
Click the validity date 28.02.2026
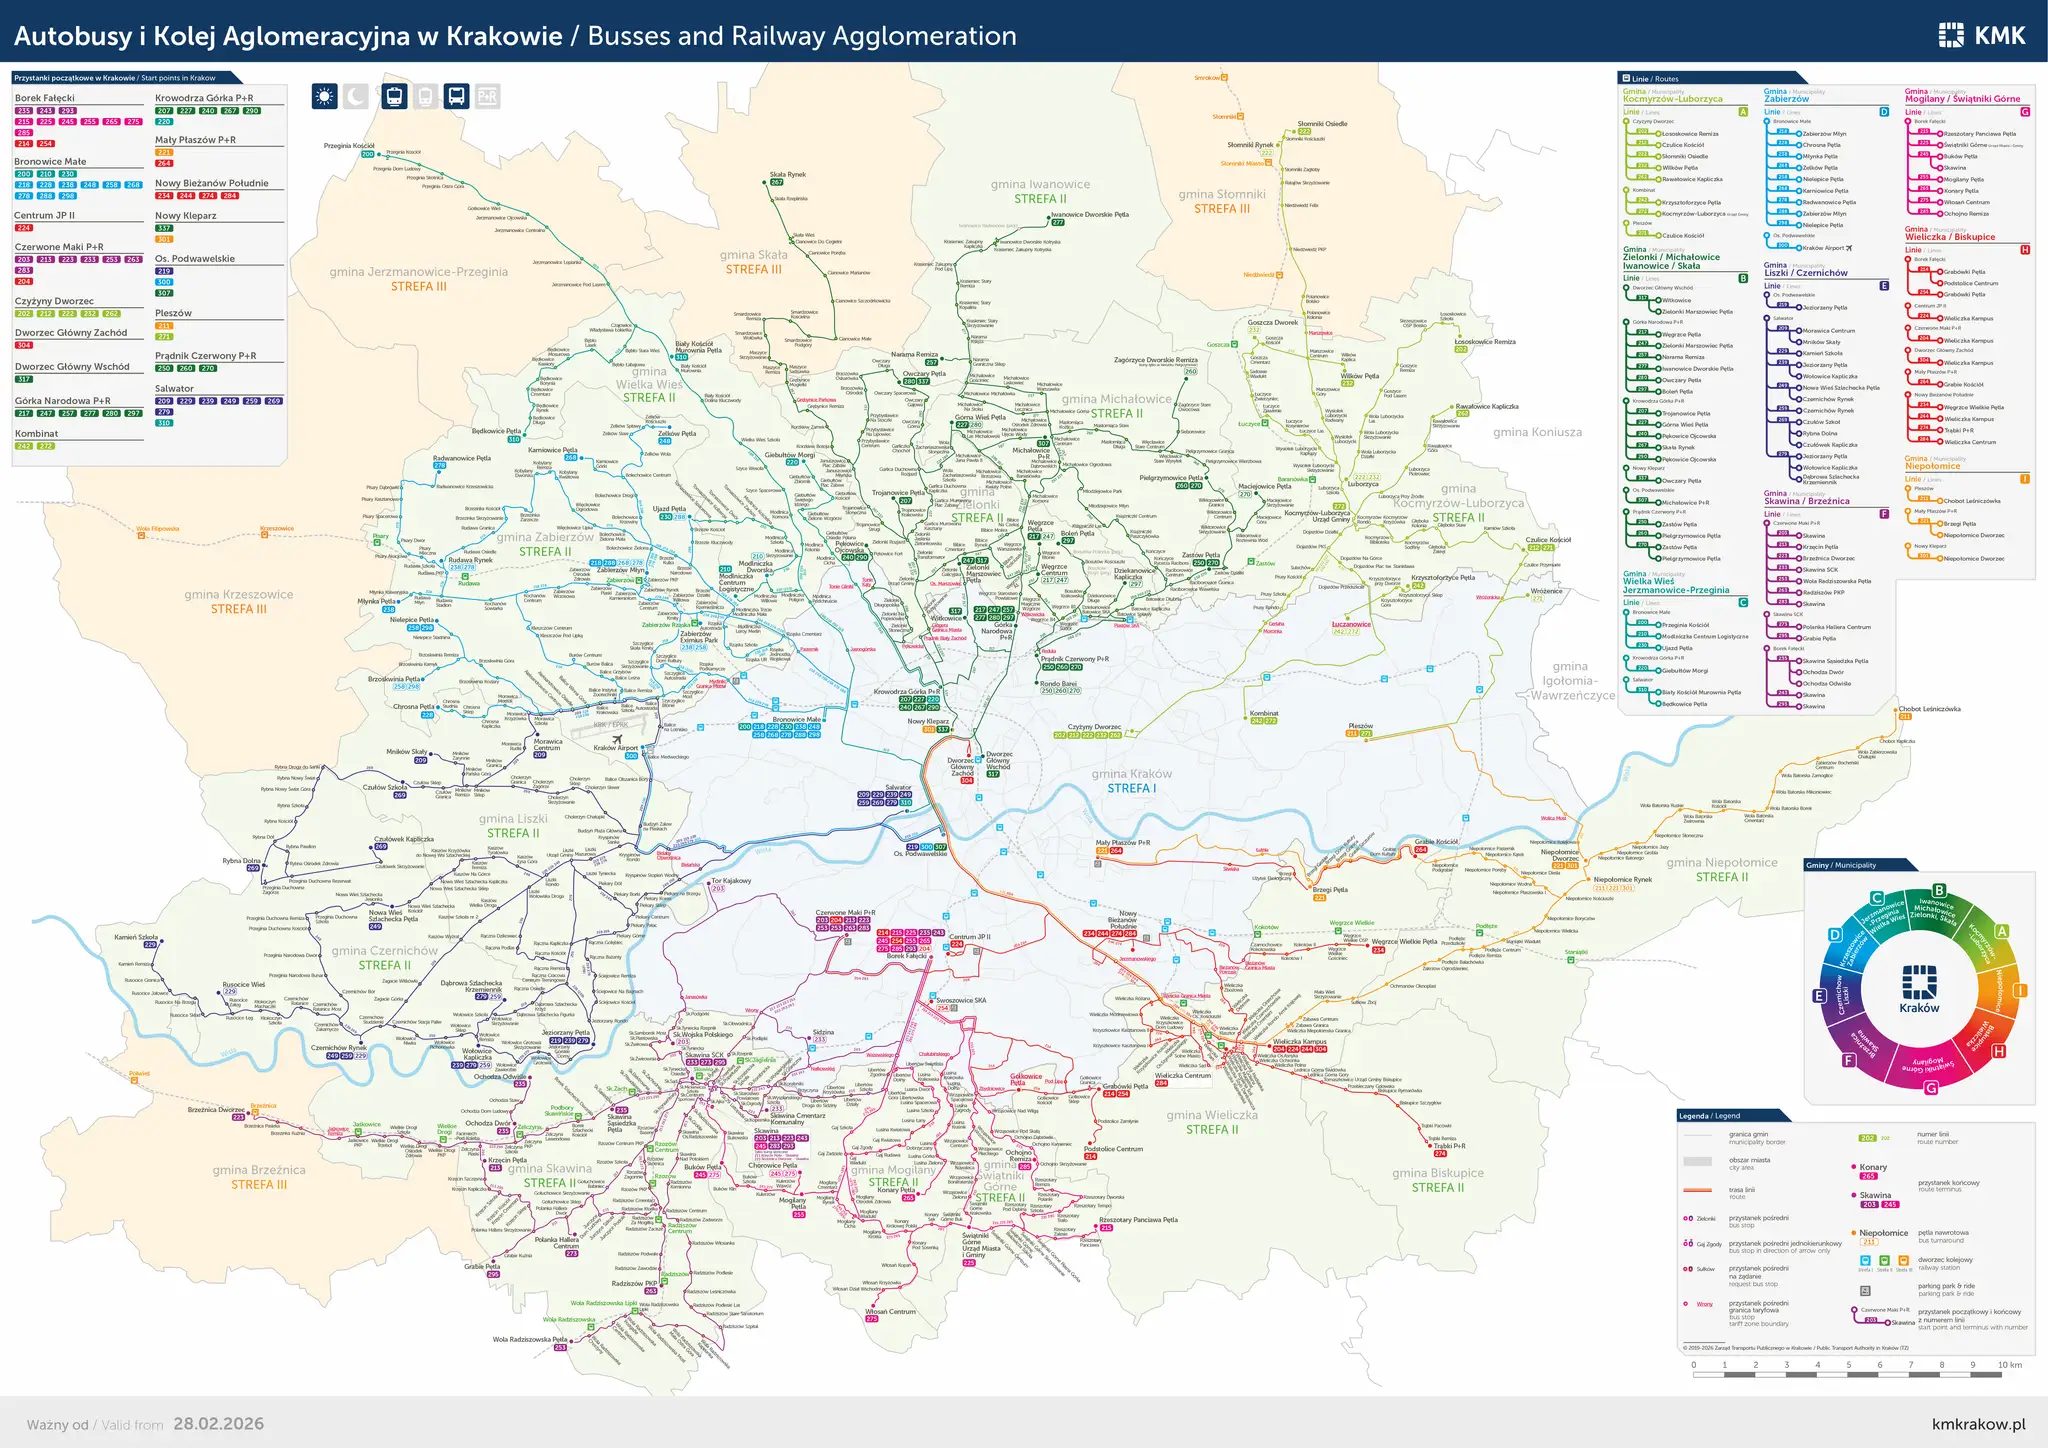coord(218,1424)
